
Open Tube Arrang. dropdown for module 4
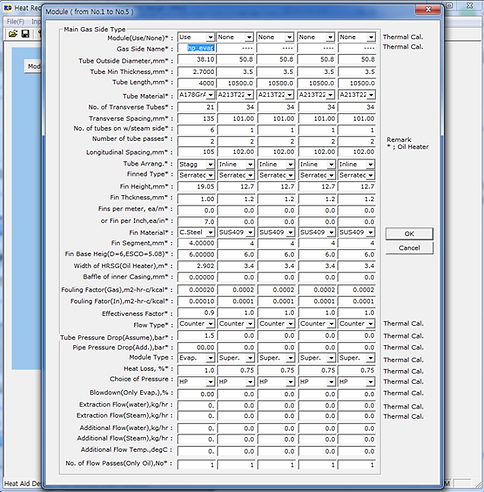coord(330,164)
